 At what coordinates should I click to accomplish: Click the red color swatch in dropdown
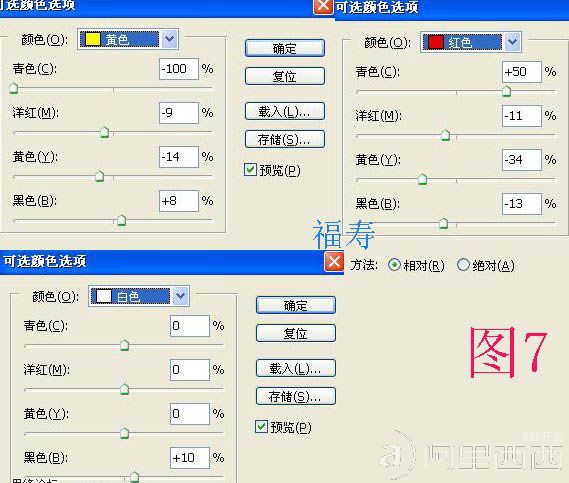[435, 42]
